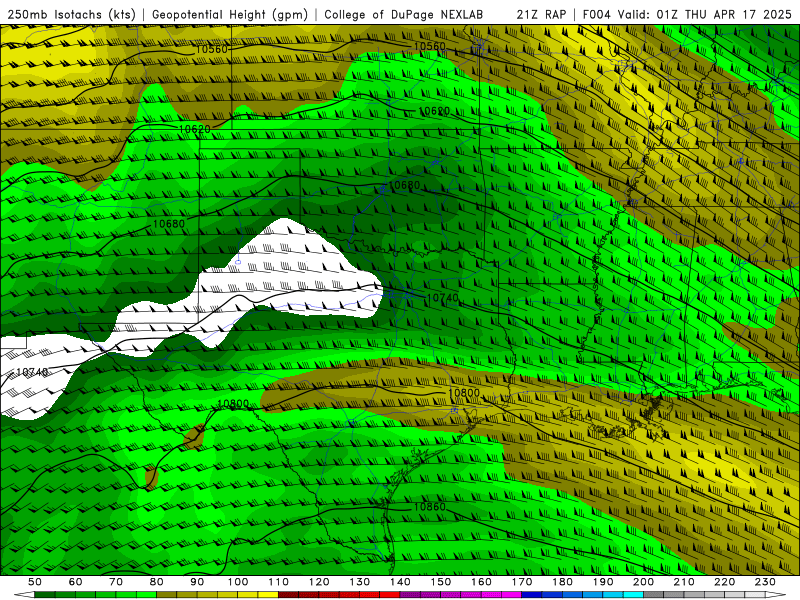Click the 110 knot color bar label
This screenshot has height=600, width=800.
(x=278, y=582)
